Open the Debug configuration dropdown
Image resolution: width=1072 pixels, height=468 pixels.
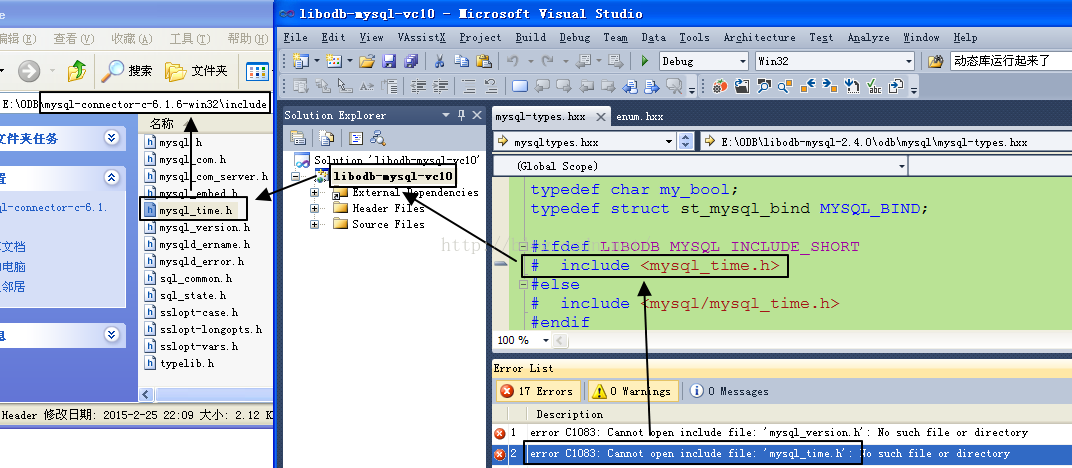743,61
